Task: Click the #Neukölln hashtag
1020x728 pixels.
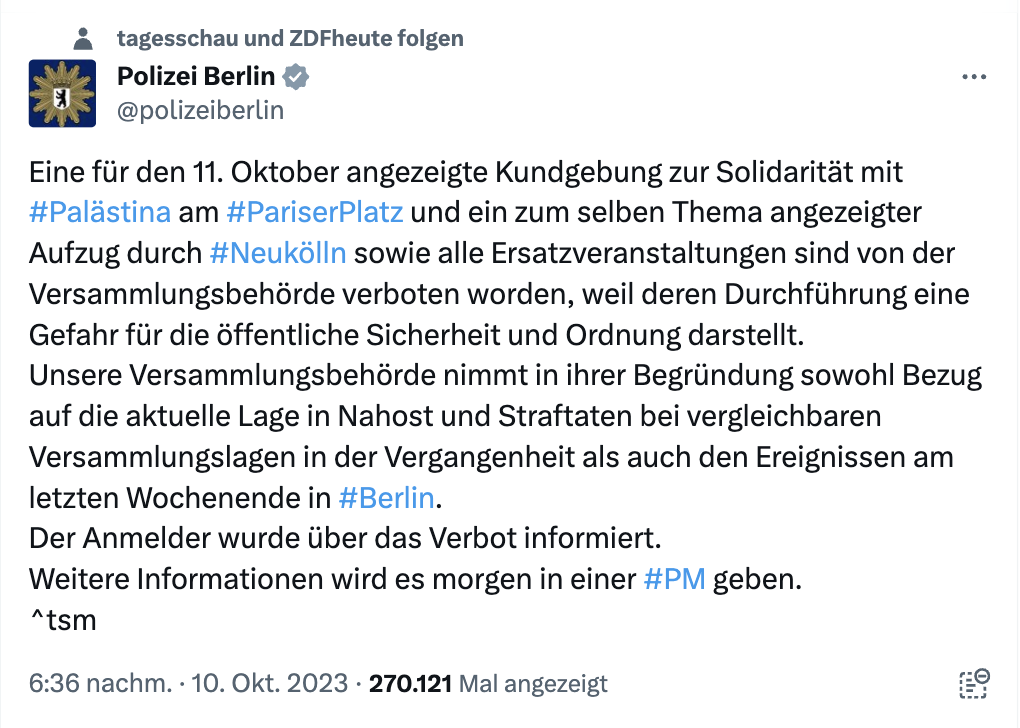Action: pyautogui.click(x=278, y=252)
